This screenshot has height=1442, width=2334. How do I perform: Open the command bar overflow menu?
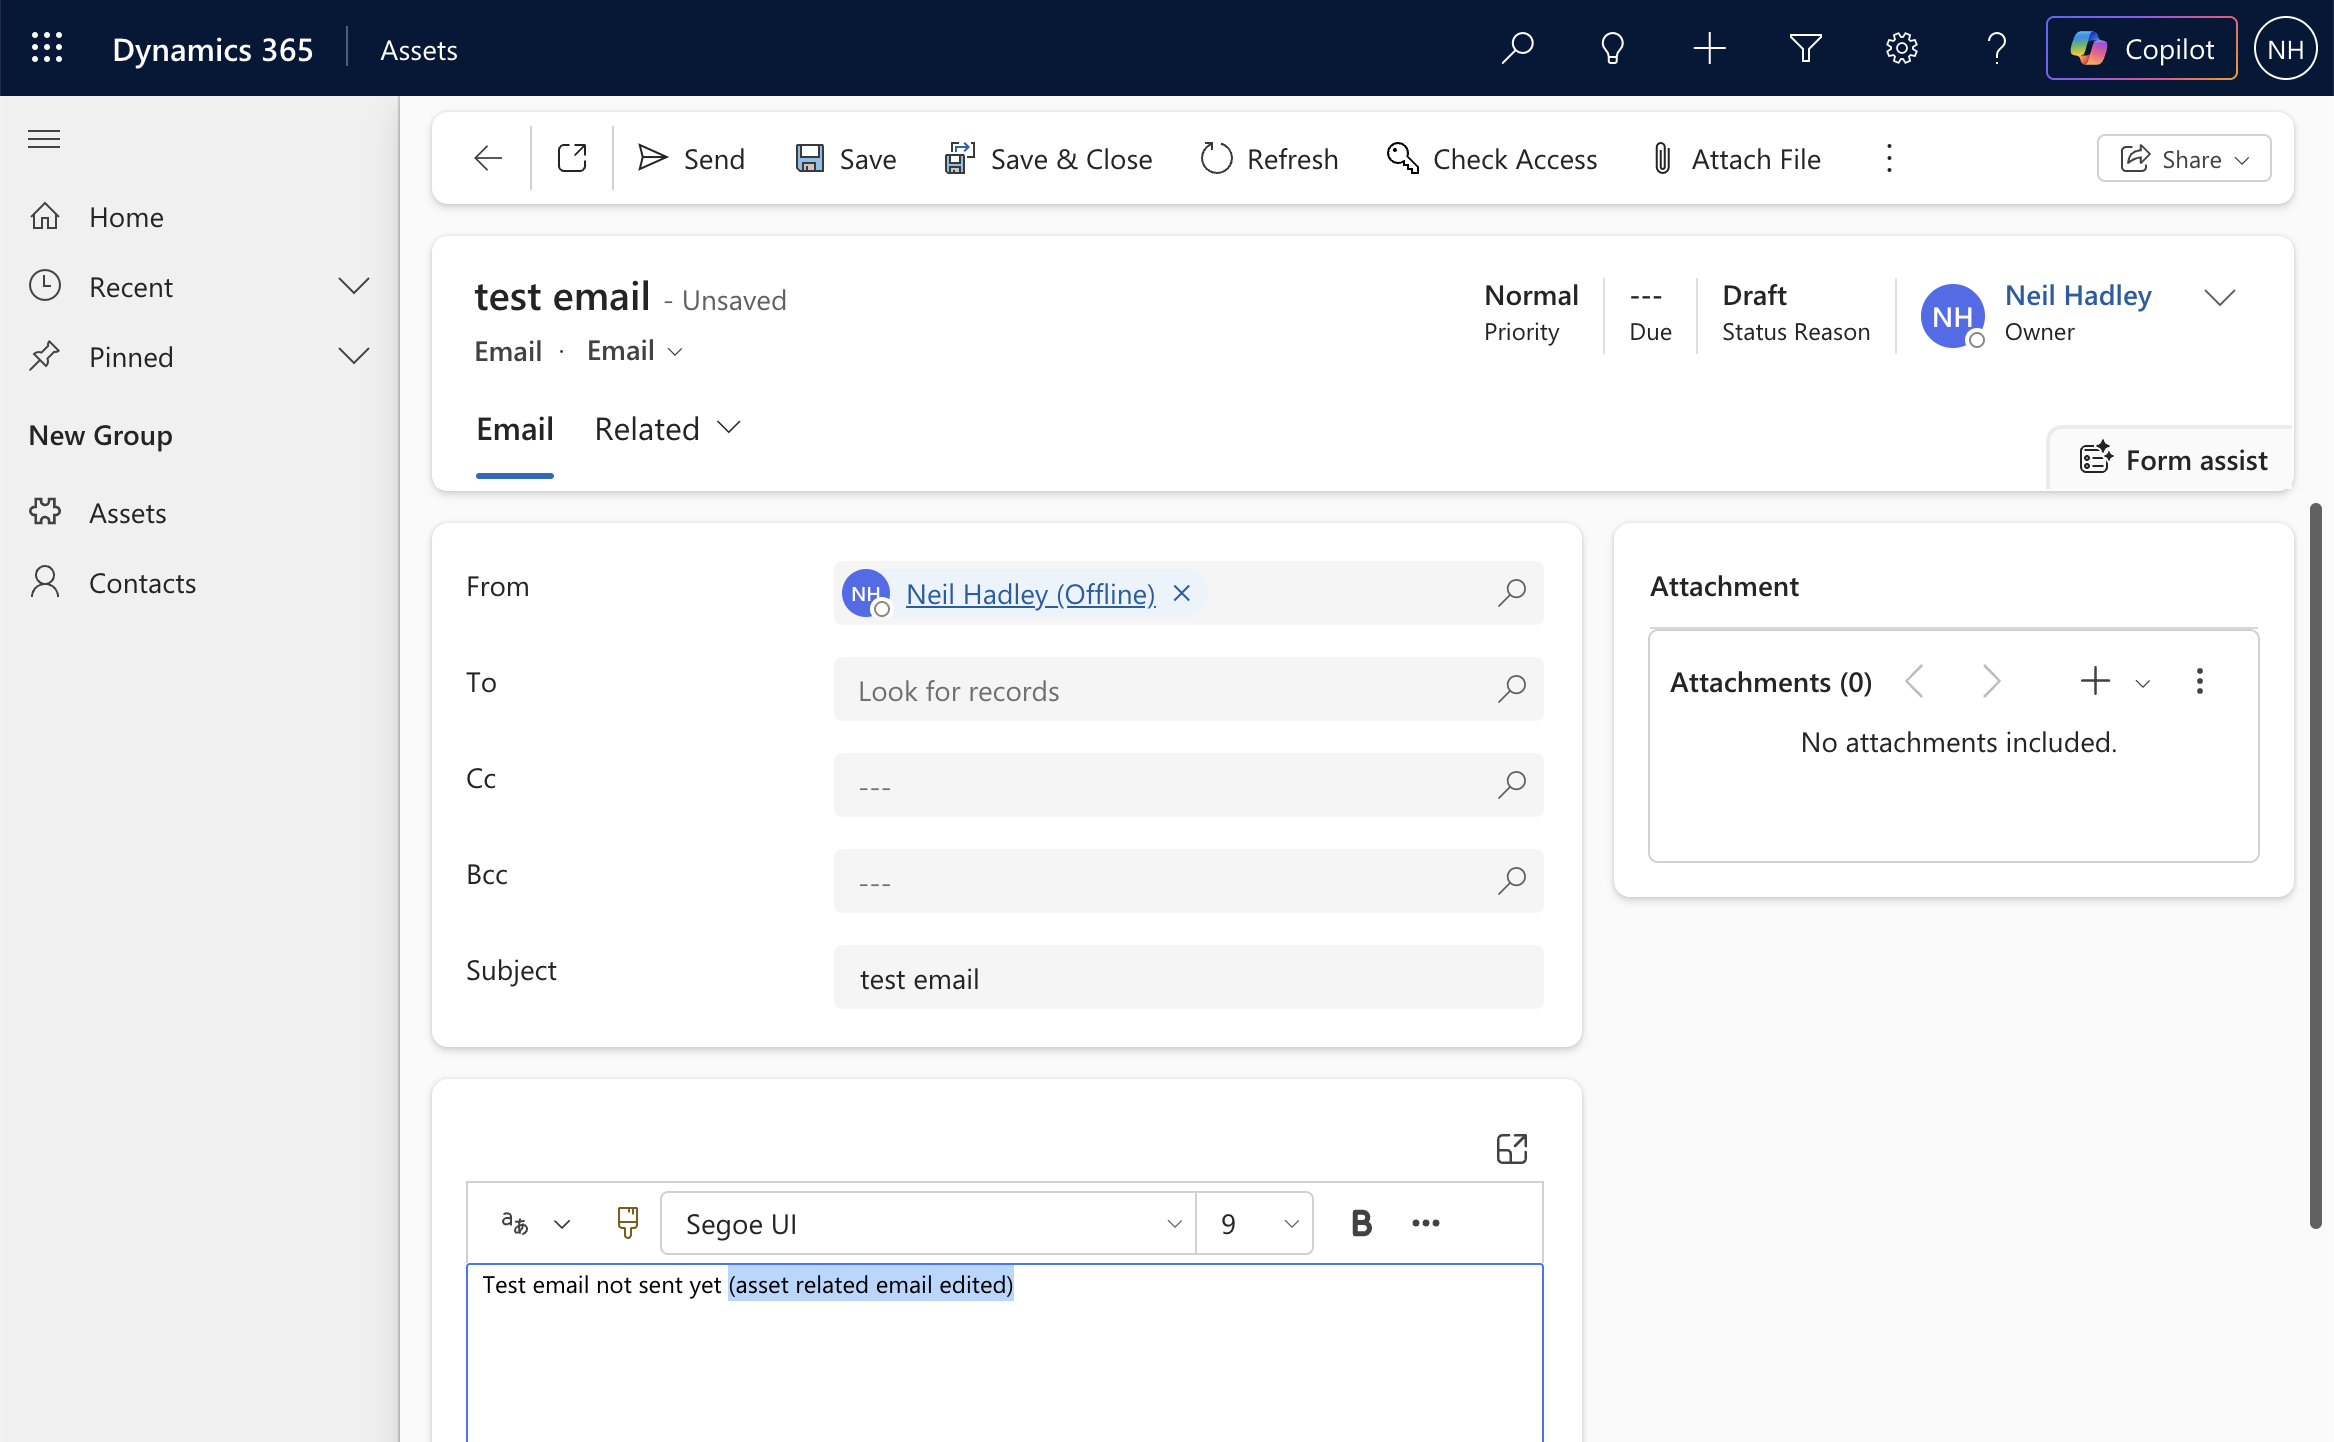1889,158
